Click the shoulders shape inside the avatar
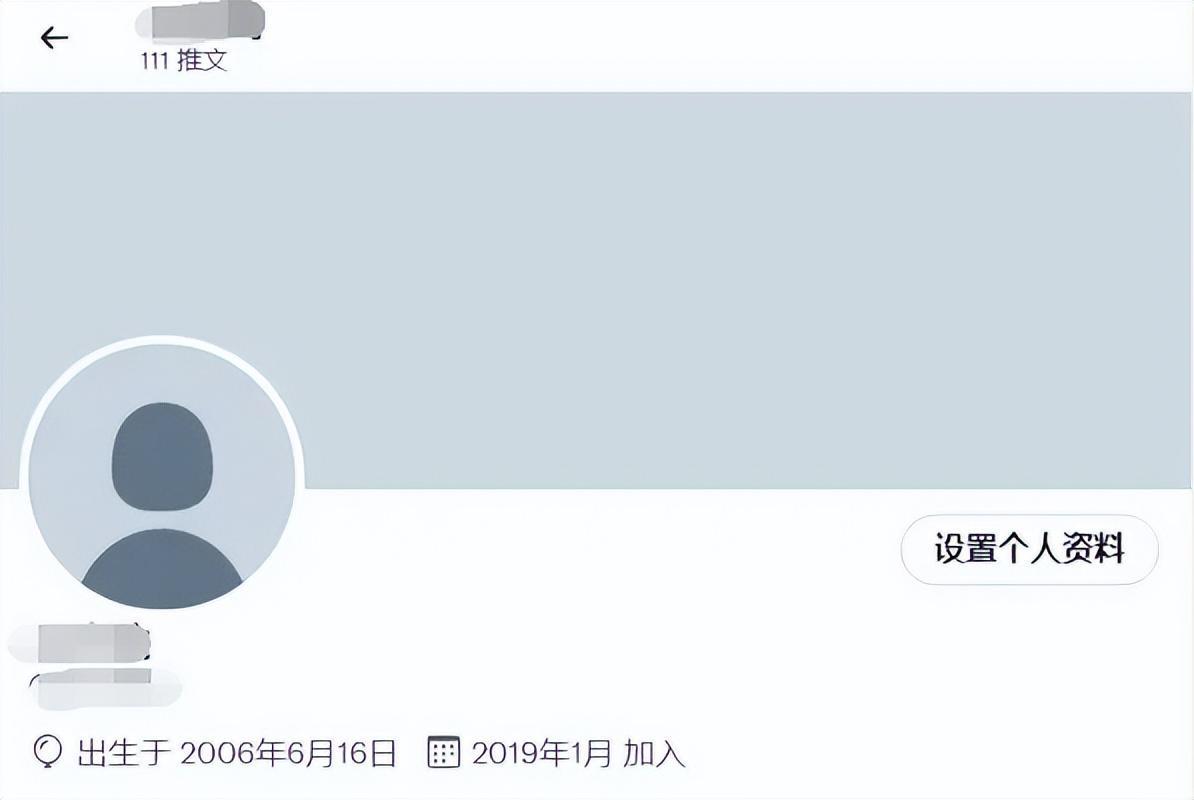 point(162,569)
